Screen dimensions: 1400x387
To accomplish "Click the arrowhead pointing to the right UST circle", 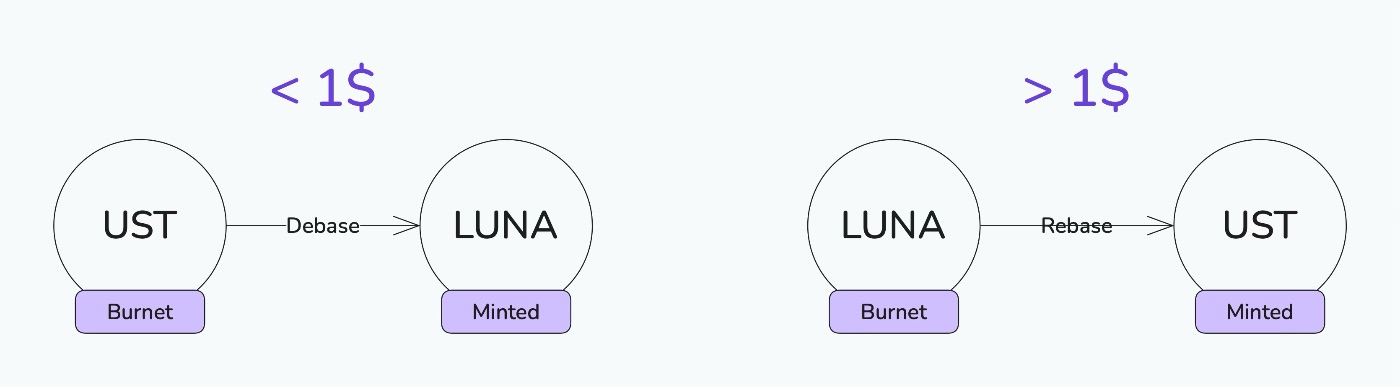I will (x=1159, y=226).
